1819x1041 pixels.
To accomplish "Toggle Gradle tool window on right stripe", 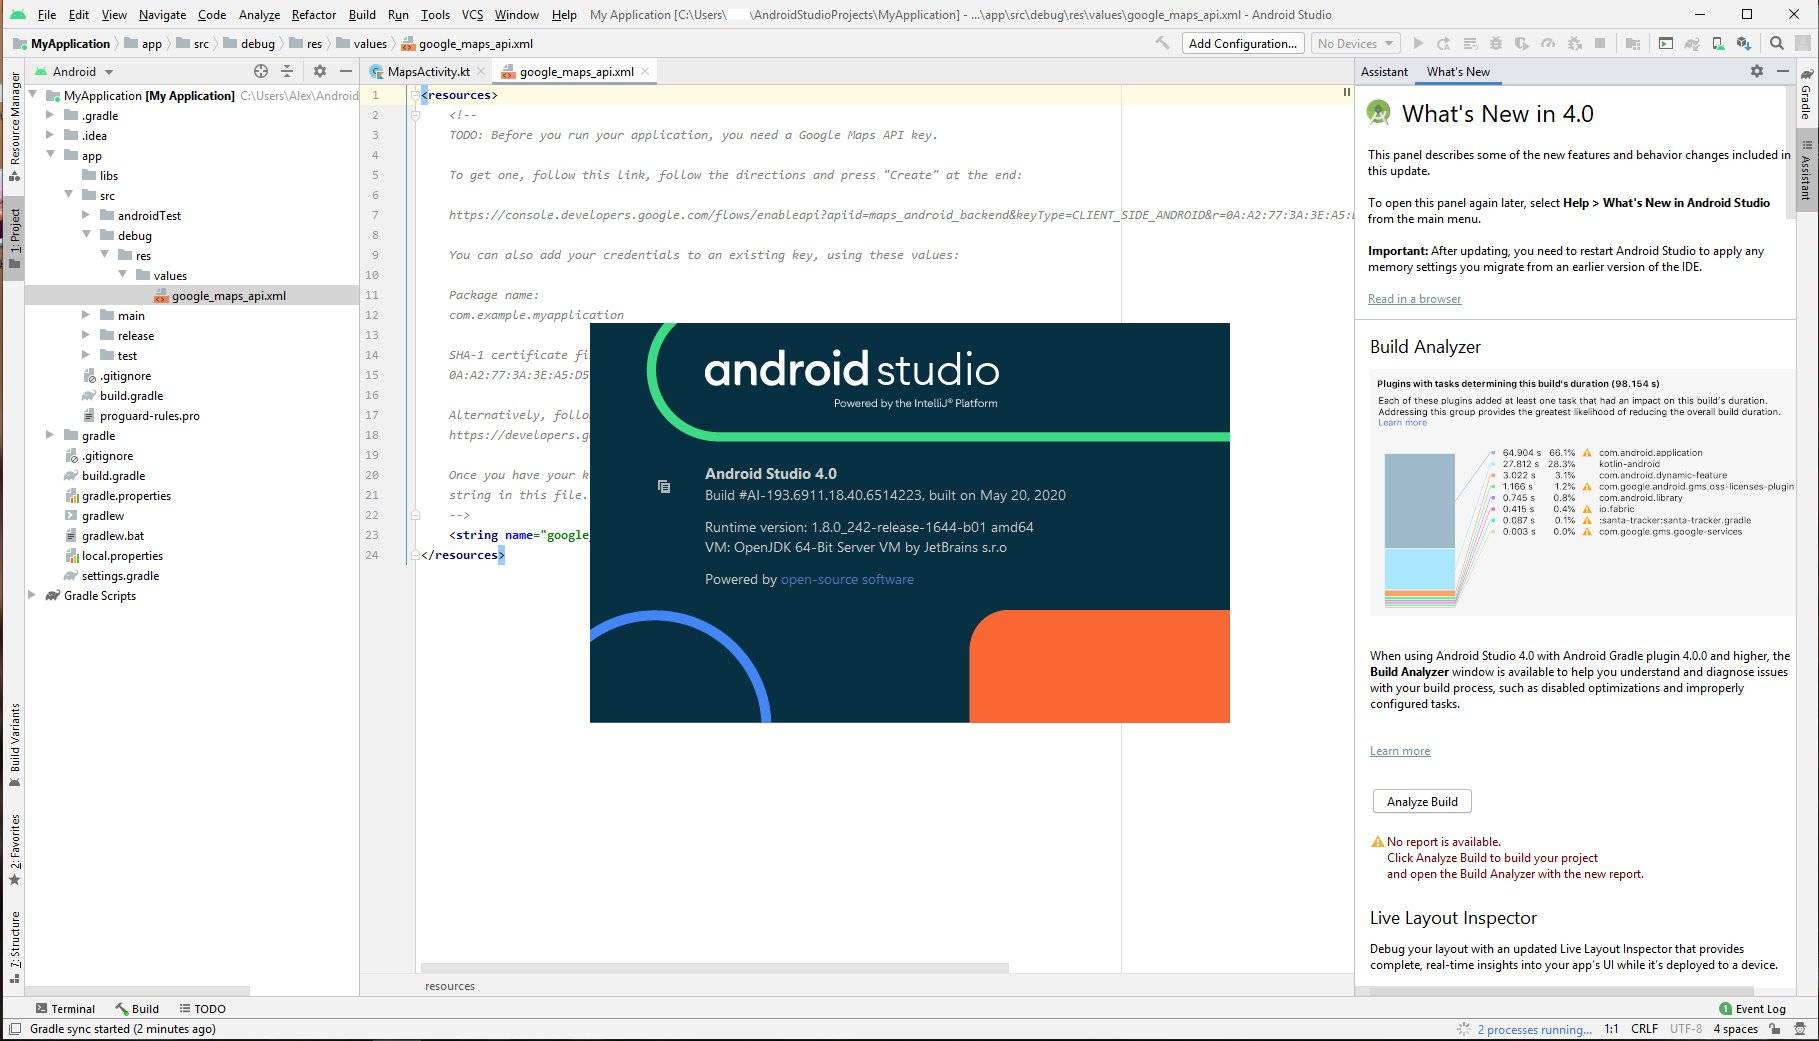I will [x=1806, y=95].
